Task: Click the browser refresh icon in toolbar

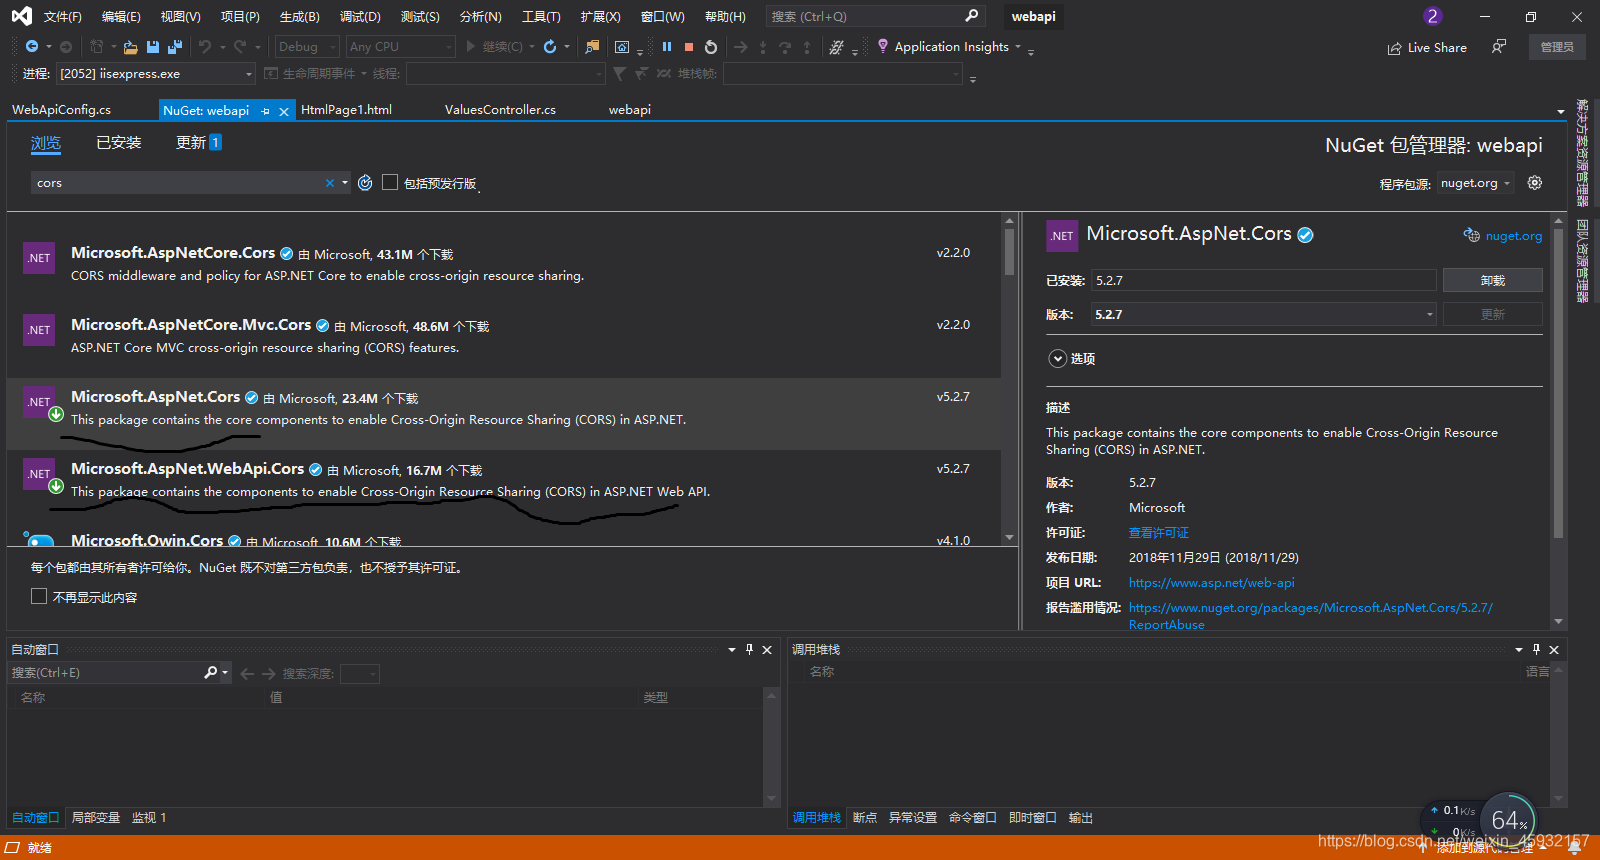Action: point(550,47)
